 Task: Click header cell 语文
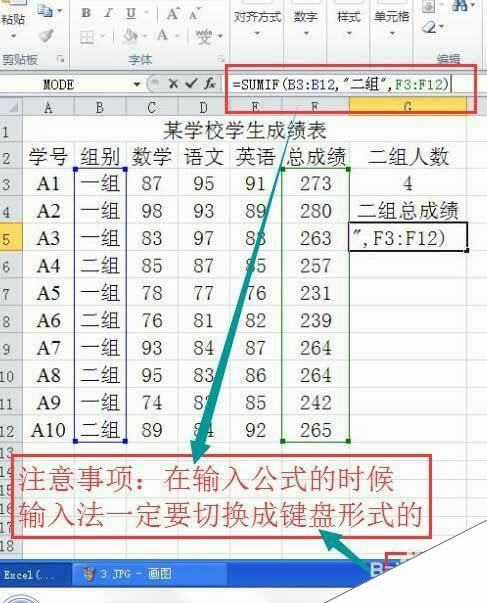(203, 157)
